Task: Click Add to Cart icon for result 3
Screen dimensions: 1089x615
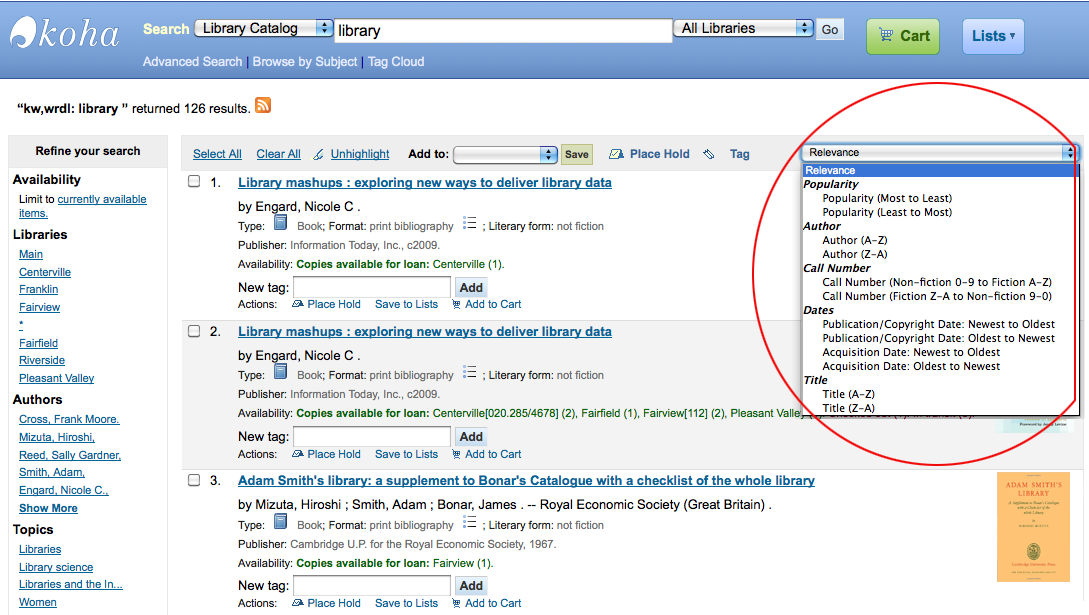Action: point(456,603)
